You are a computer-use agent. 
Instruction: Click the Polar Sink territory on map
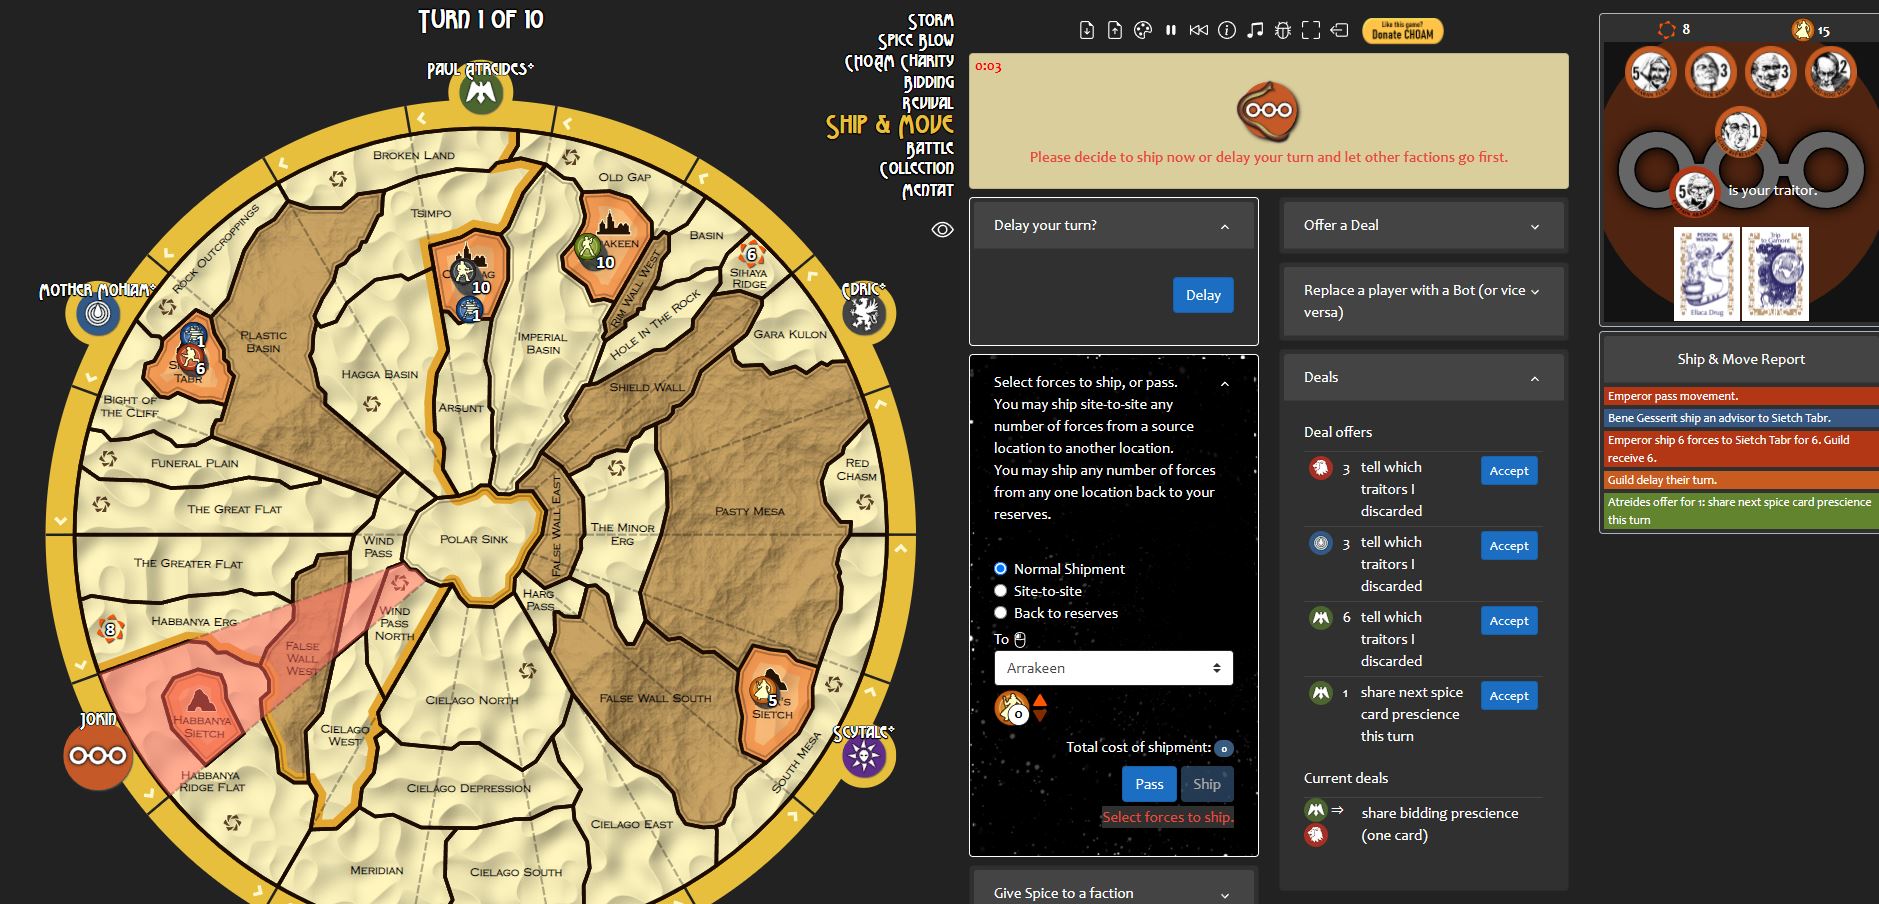[x=474, y=545]
